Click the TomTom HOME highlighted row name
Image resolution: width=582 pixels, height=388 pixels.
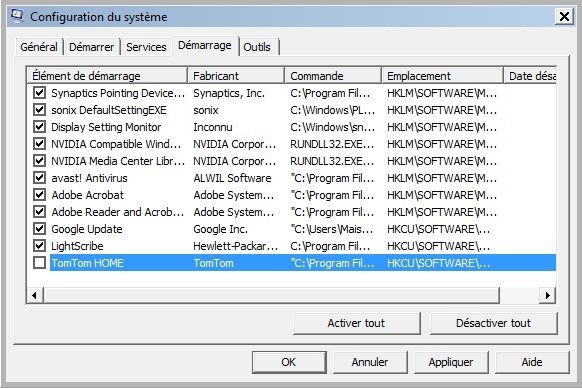click(x=88, y=263)
